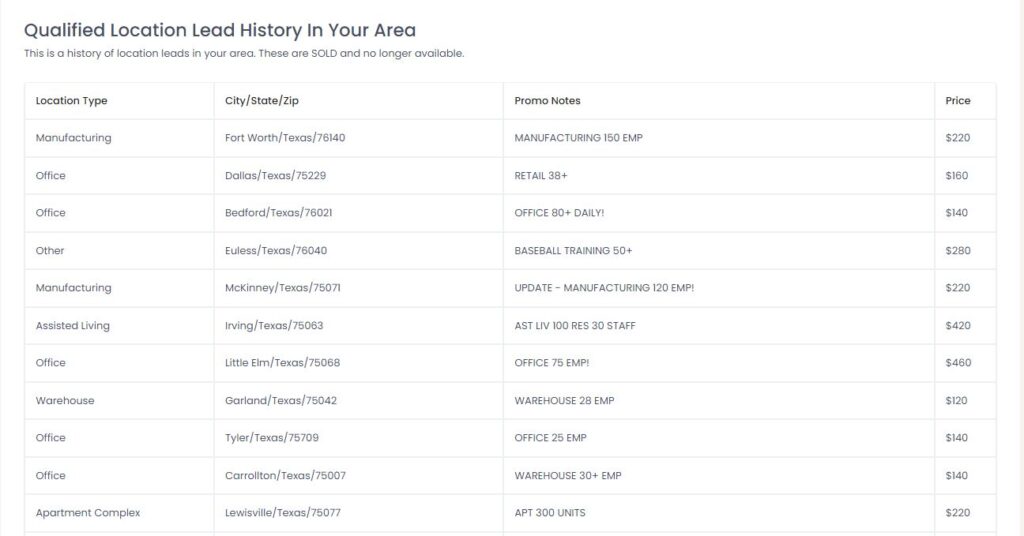Click the $420 price for Irving
This screenshot has height=536, width=1024.
click(x=958, y=326)
